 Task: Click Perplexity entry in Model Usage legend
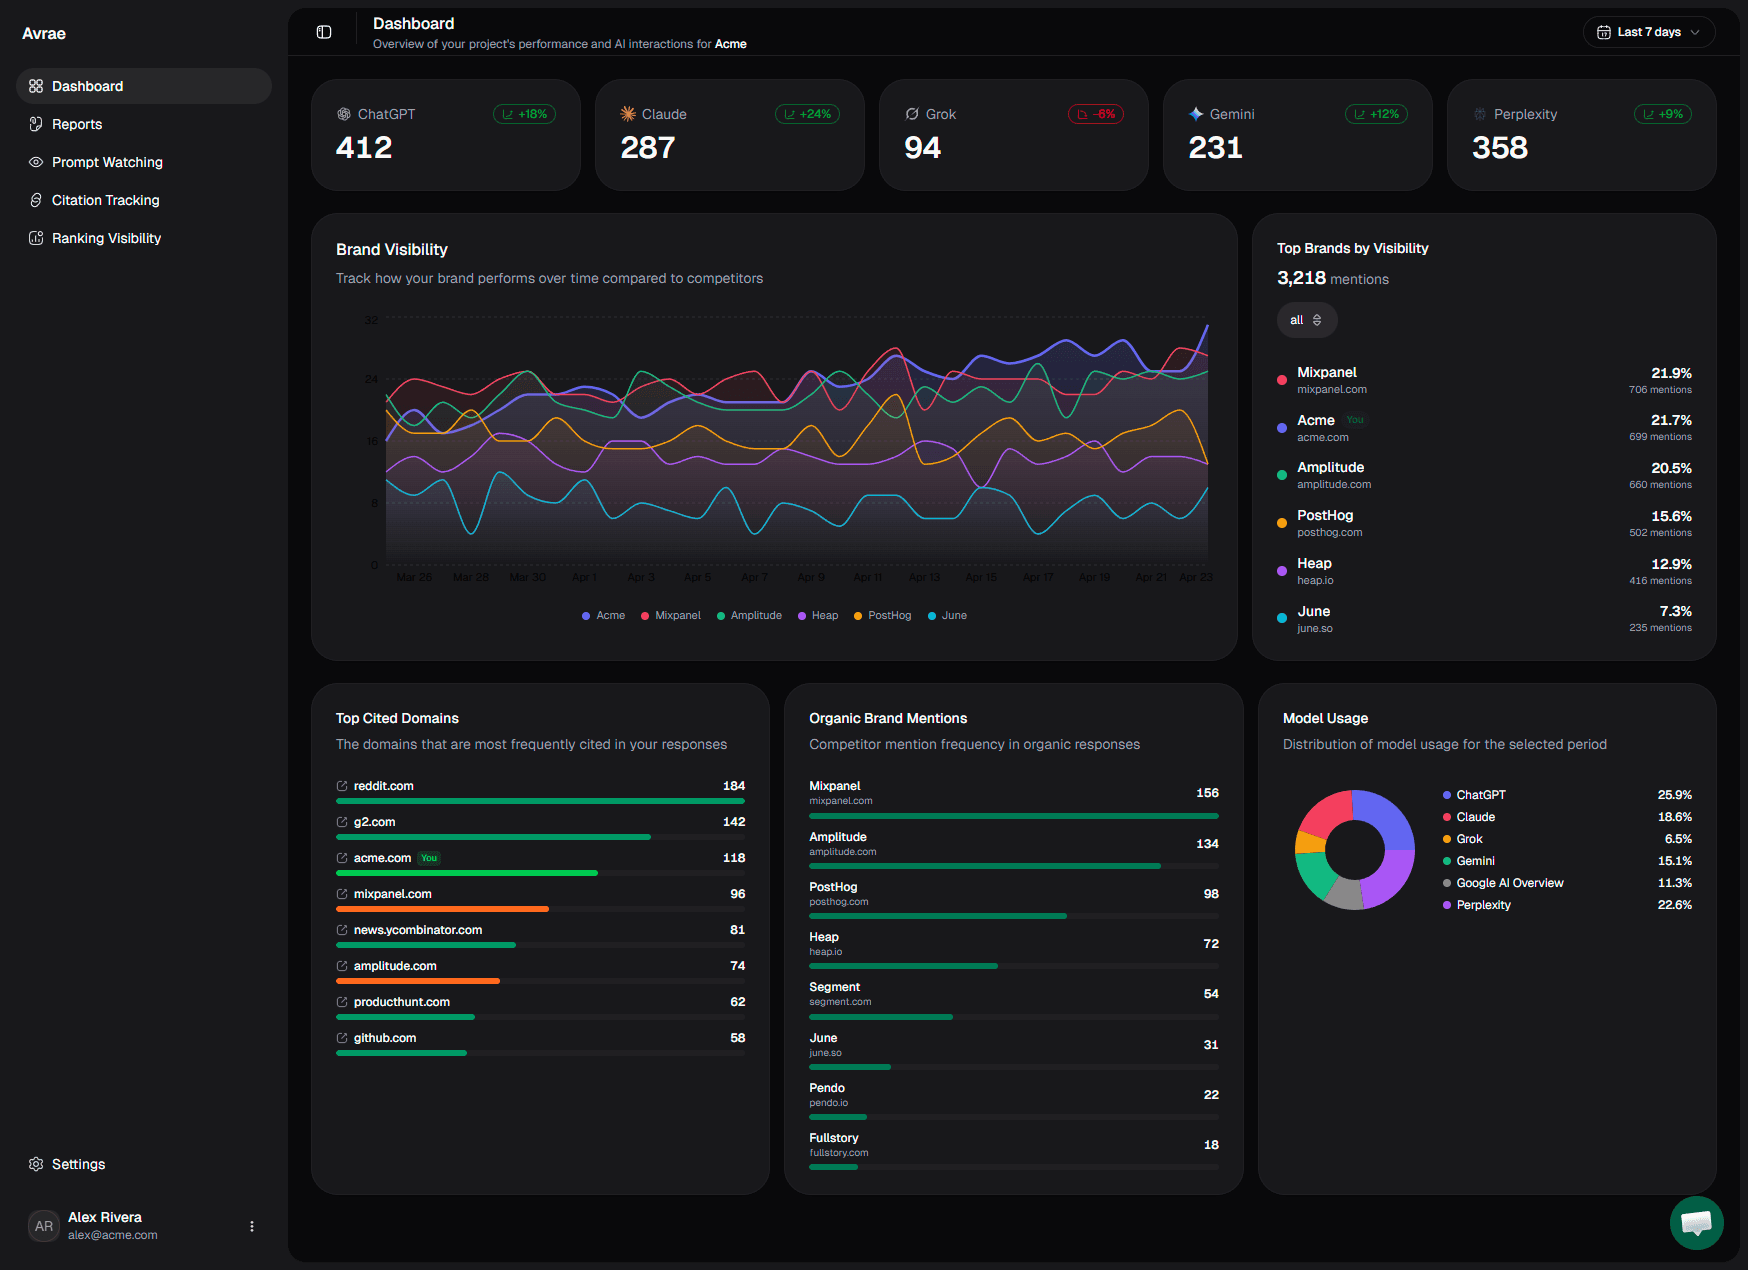pos(1567,905)
